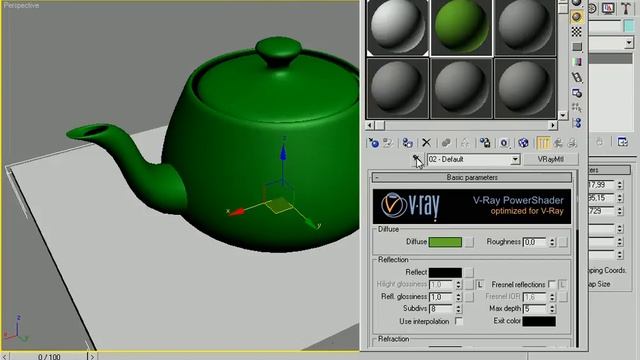Toggle the L lock beside Hilight glossiness
The height and width of the screenshot is (360, 640).
point(480,284)
